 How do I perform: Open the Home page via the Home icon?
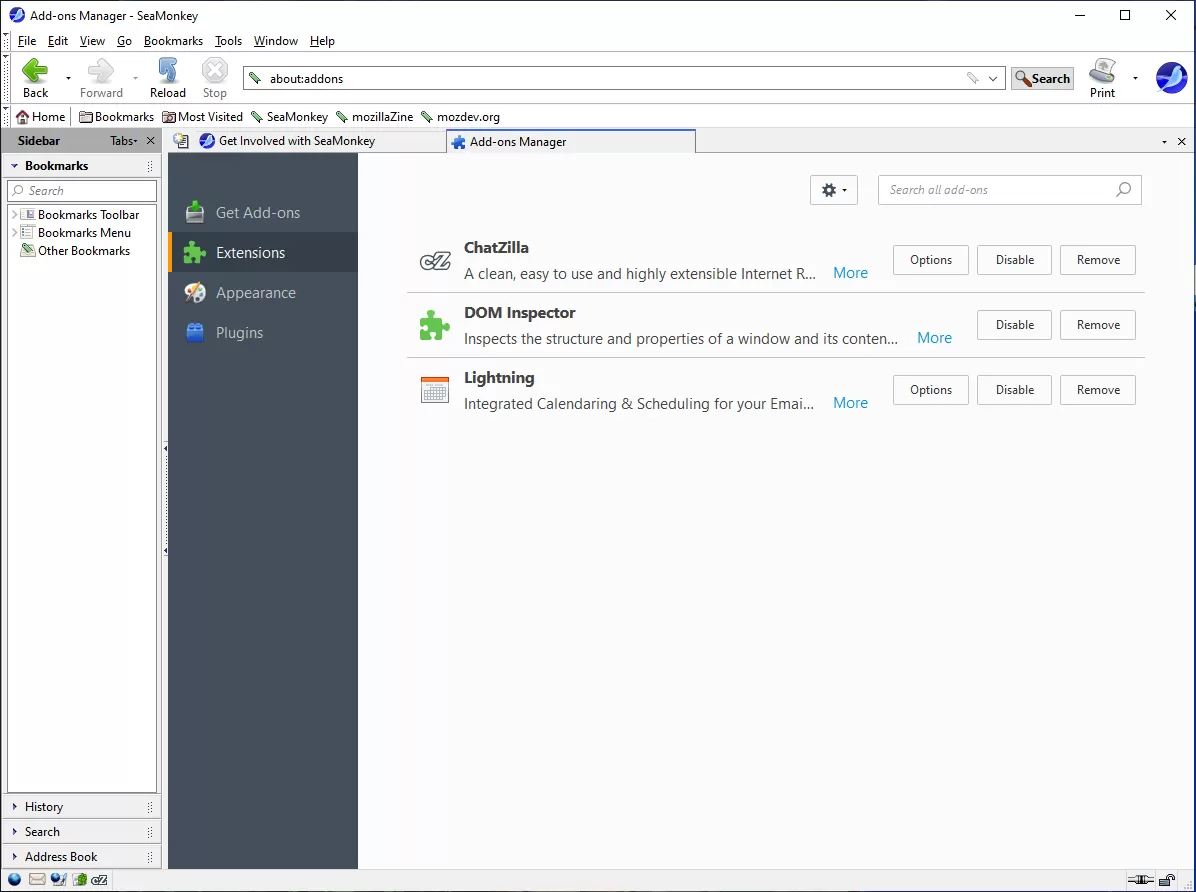point(40,116)
